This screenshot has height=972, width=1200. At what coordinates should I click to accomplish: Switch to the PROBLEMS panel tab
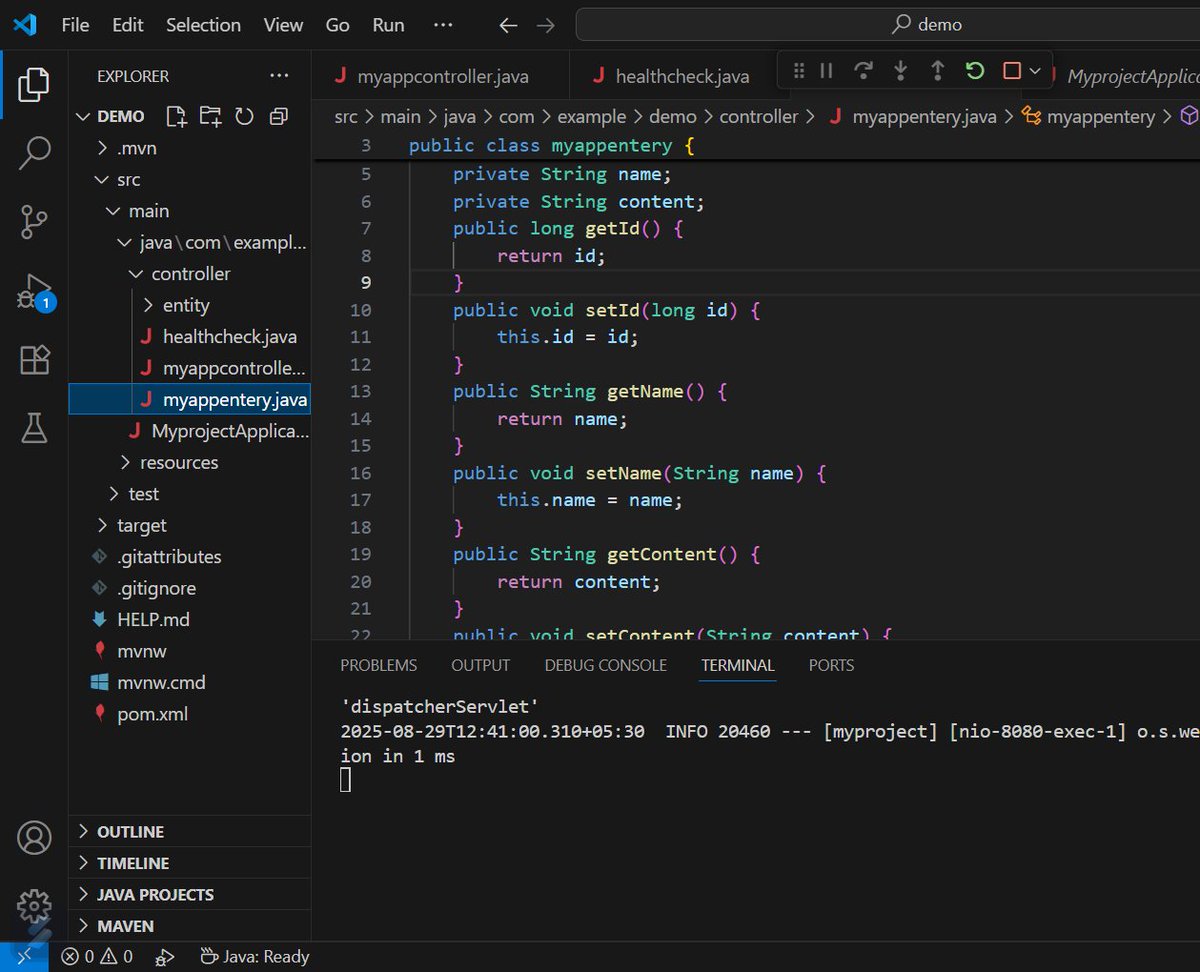[378, 665]
